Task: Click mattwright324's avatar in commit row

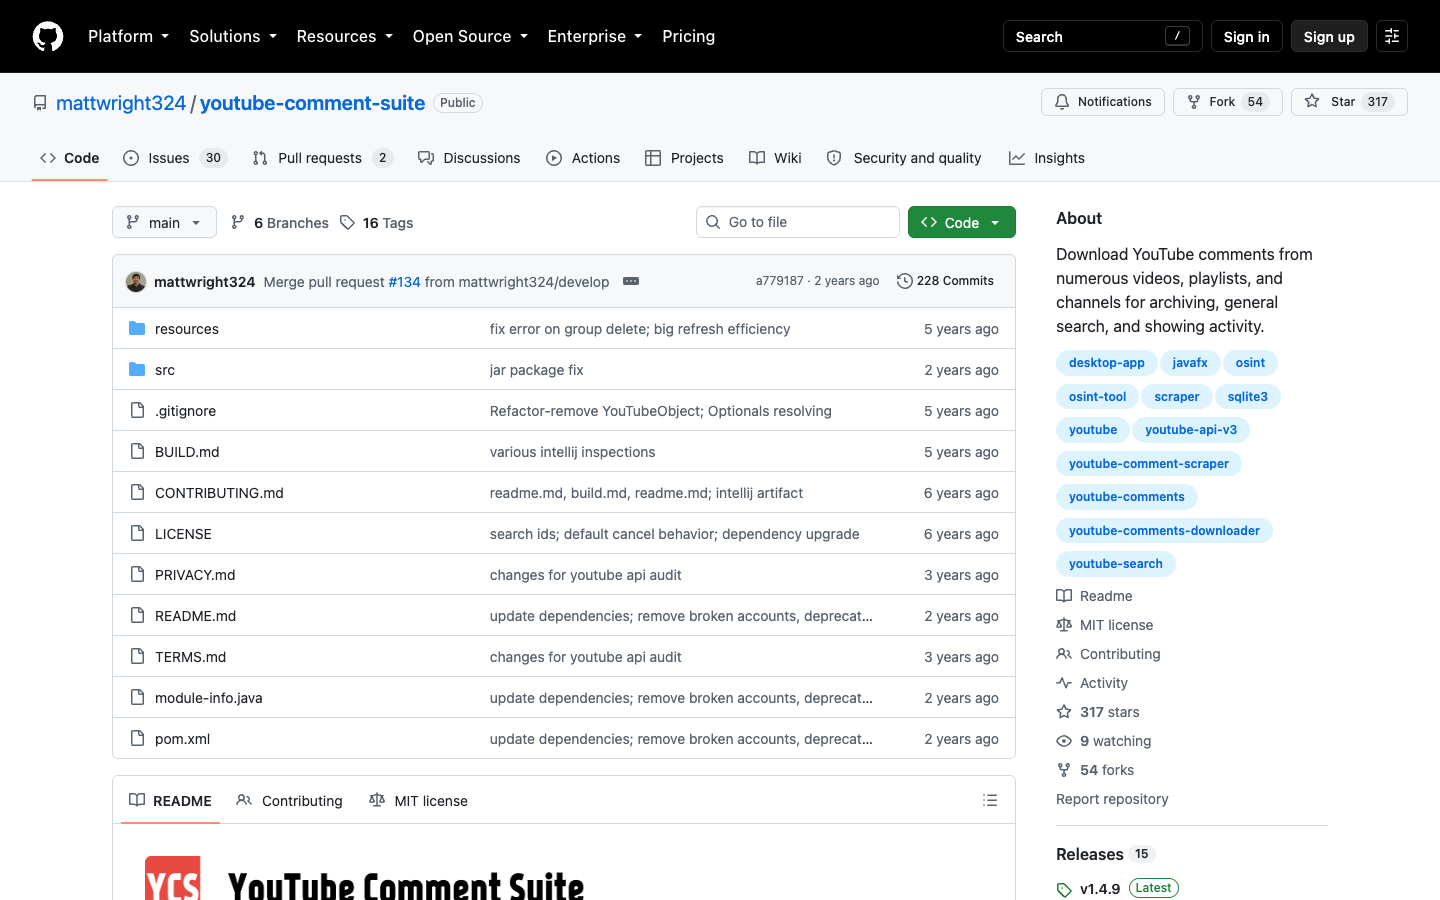Action: point(136,282)
